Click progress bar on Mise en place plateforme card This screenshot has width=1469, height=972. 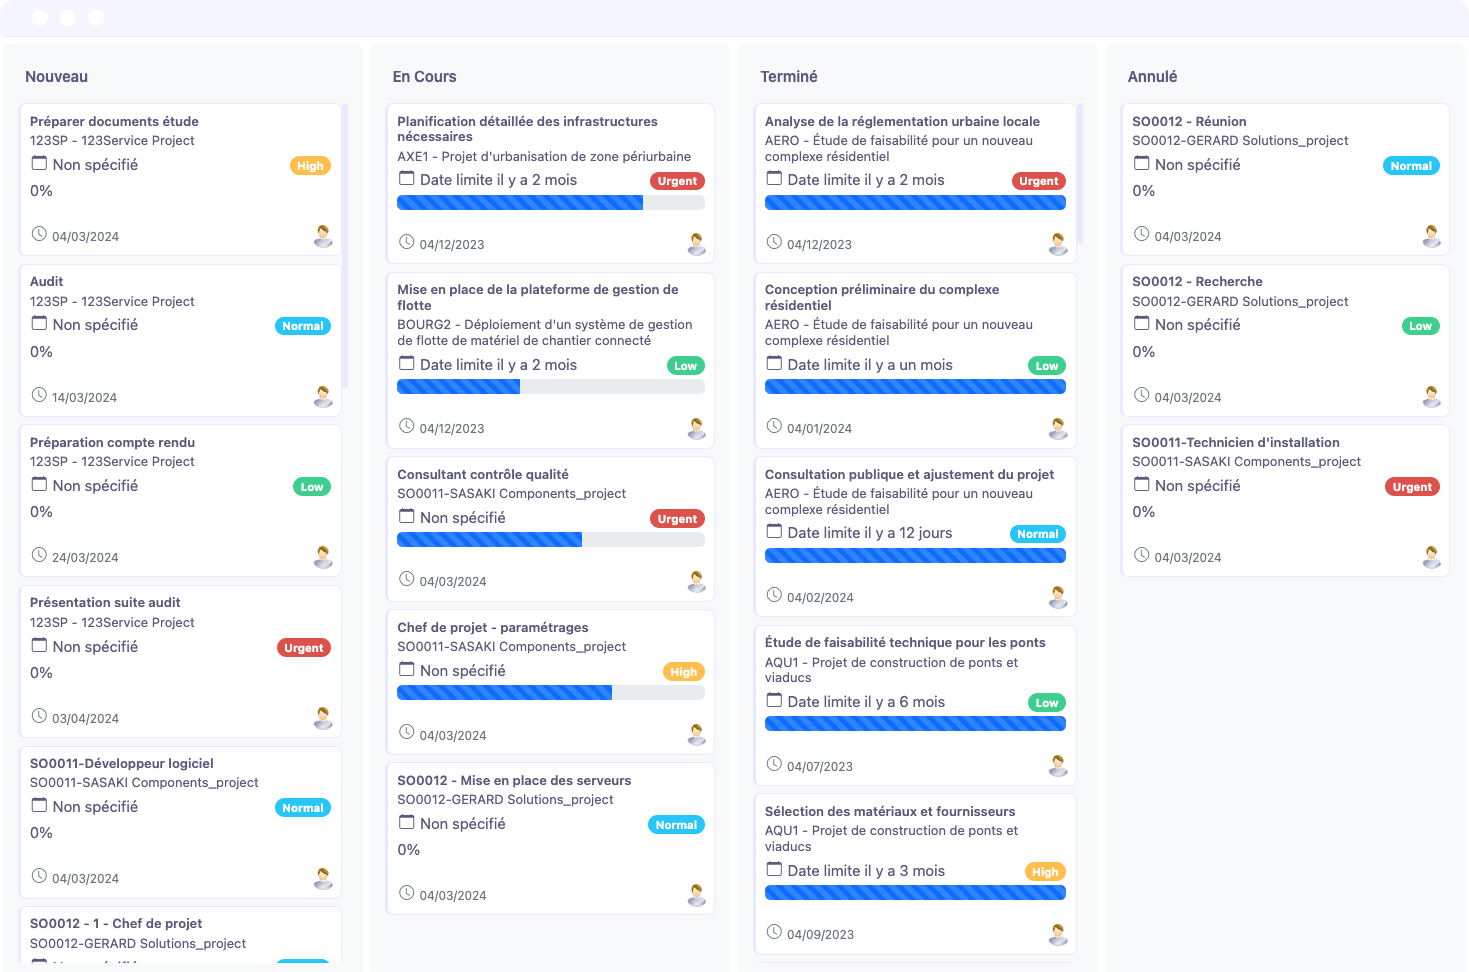pos(550,387)
